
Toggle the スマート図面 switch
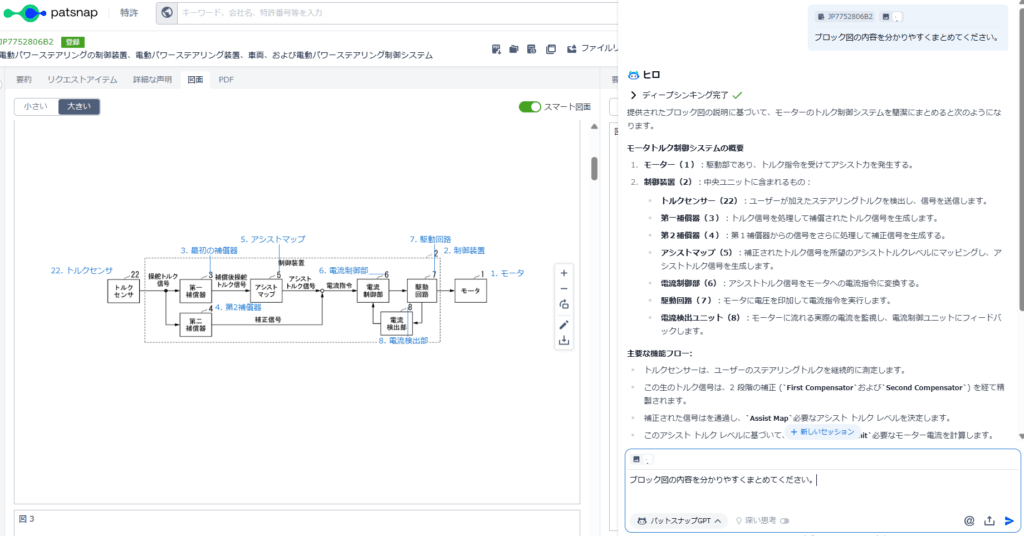click(x=530, y=107)
